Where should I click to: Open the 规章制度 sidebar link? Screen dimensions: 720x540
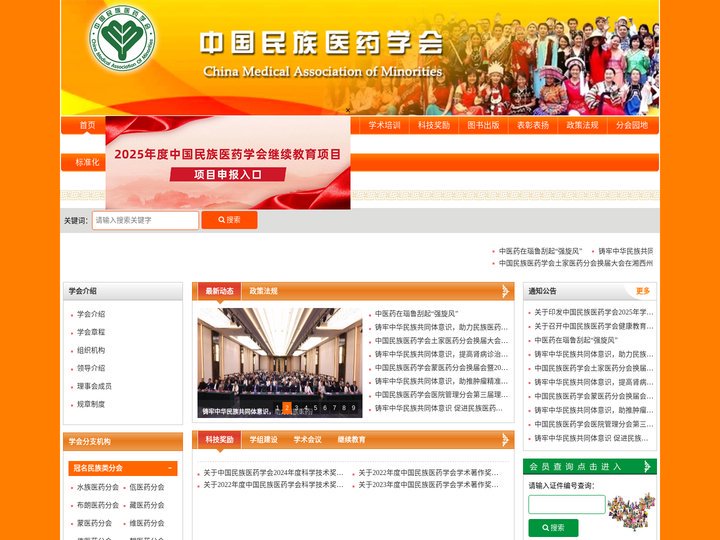(x=91, y=404)
